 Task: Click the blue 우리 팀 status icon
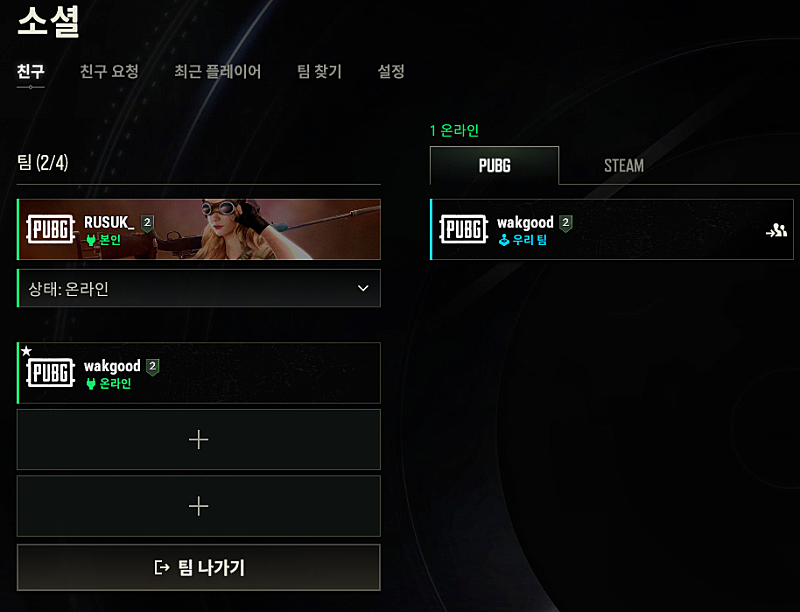pos(504,240)
